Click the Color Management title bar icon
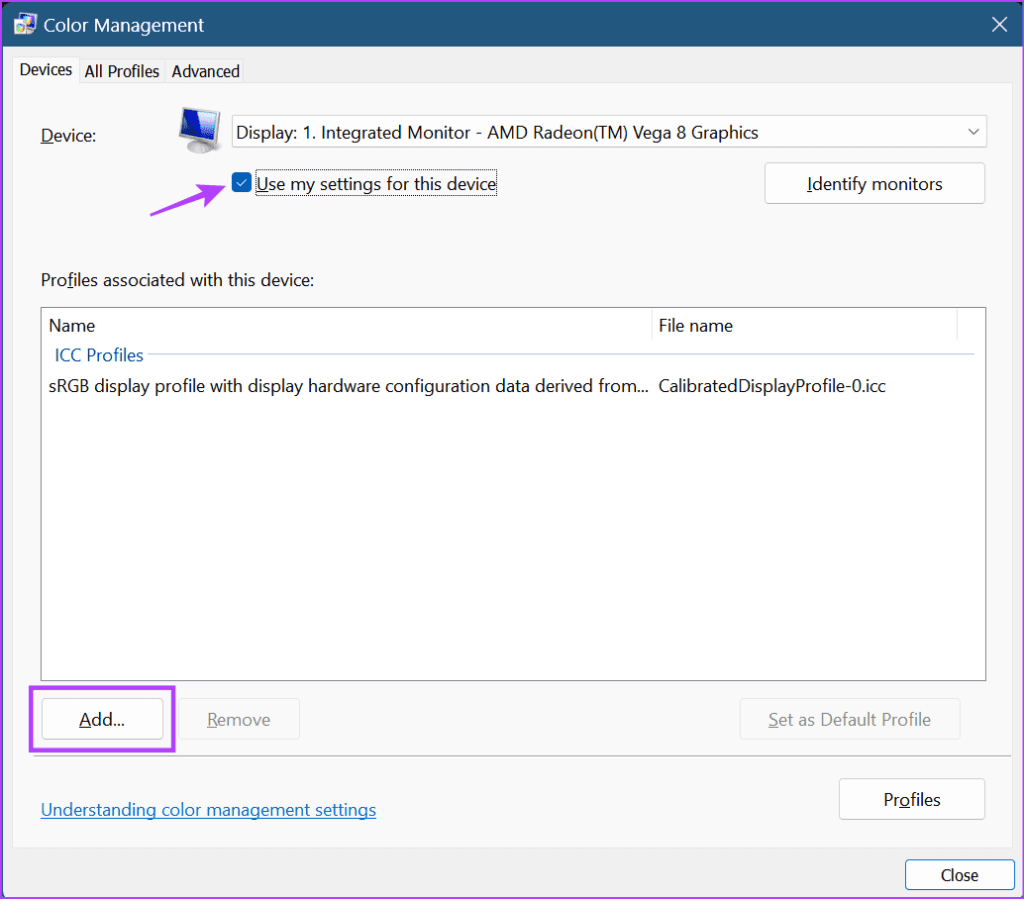 point(25,25)
